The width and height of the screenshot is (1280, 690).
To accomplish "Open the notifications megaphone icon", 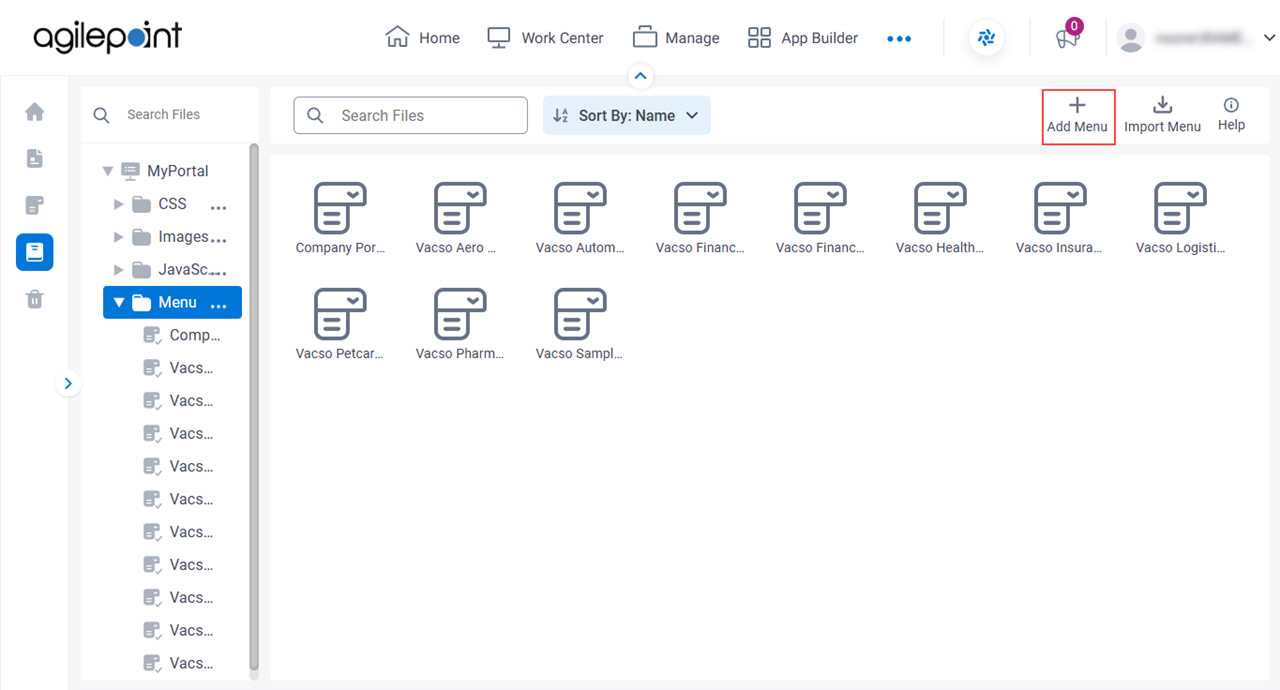I will [x=1067, y=38].
